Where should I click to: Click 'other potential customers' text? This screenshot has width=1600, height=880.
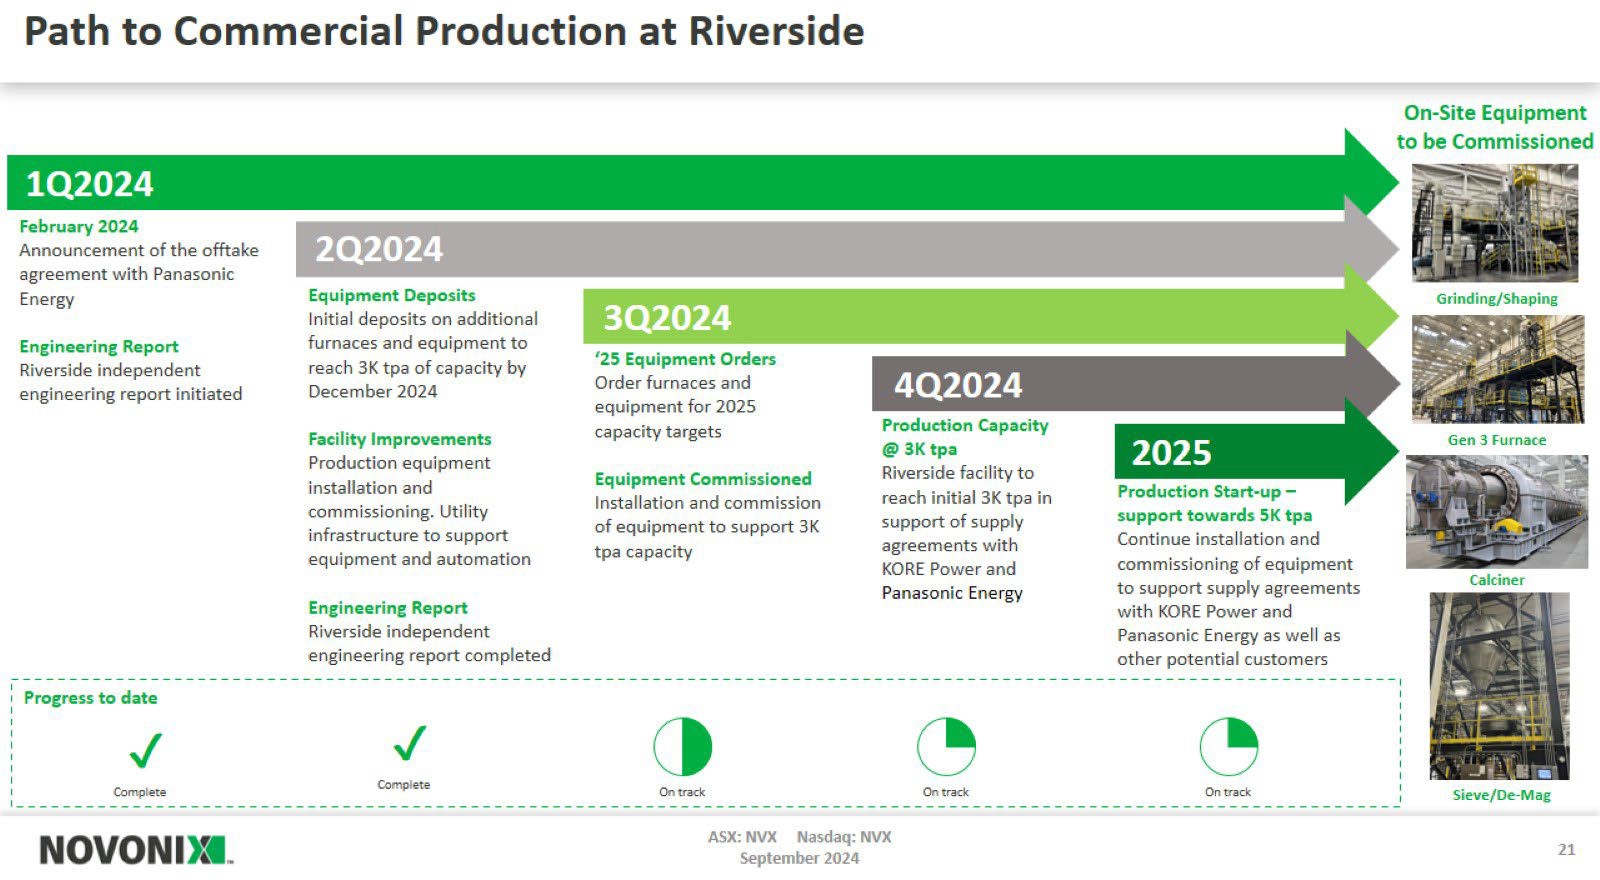tap(1222, 659)
